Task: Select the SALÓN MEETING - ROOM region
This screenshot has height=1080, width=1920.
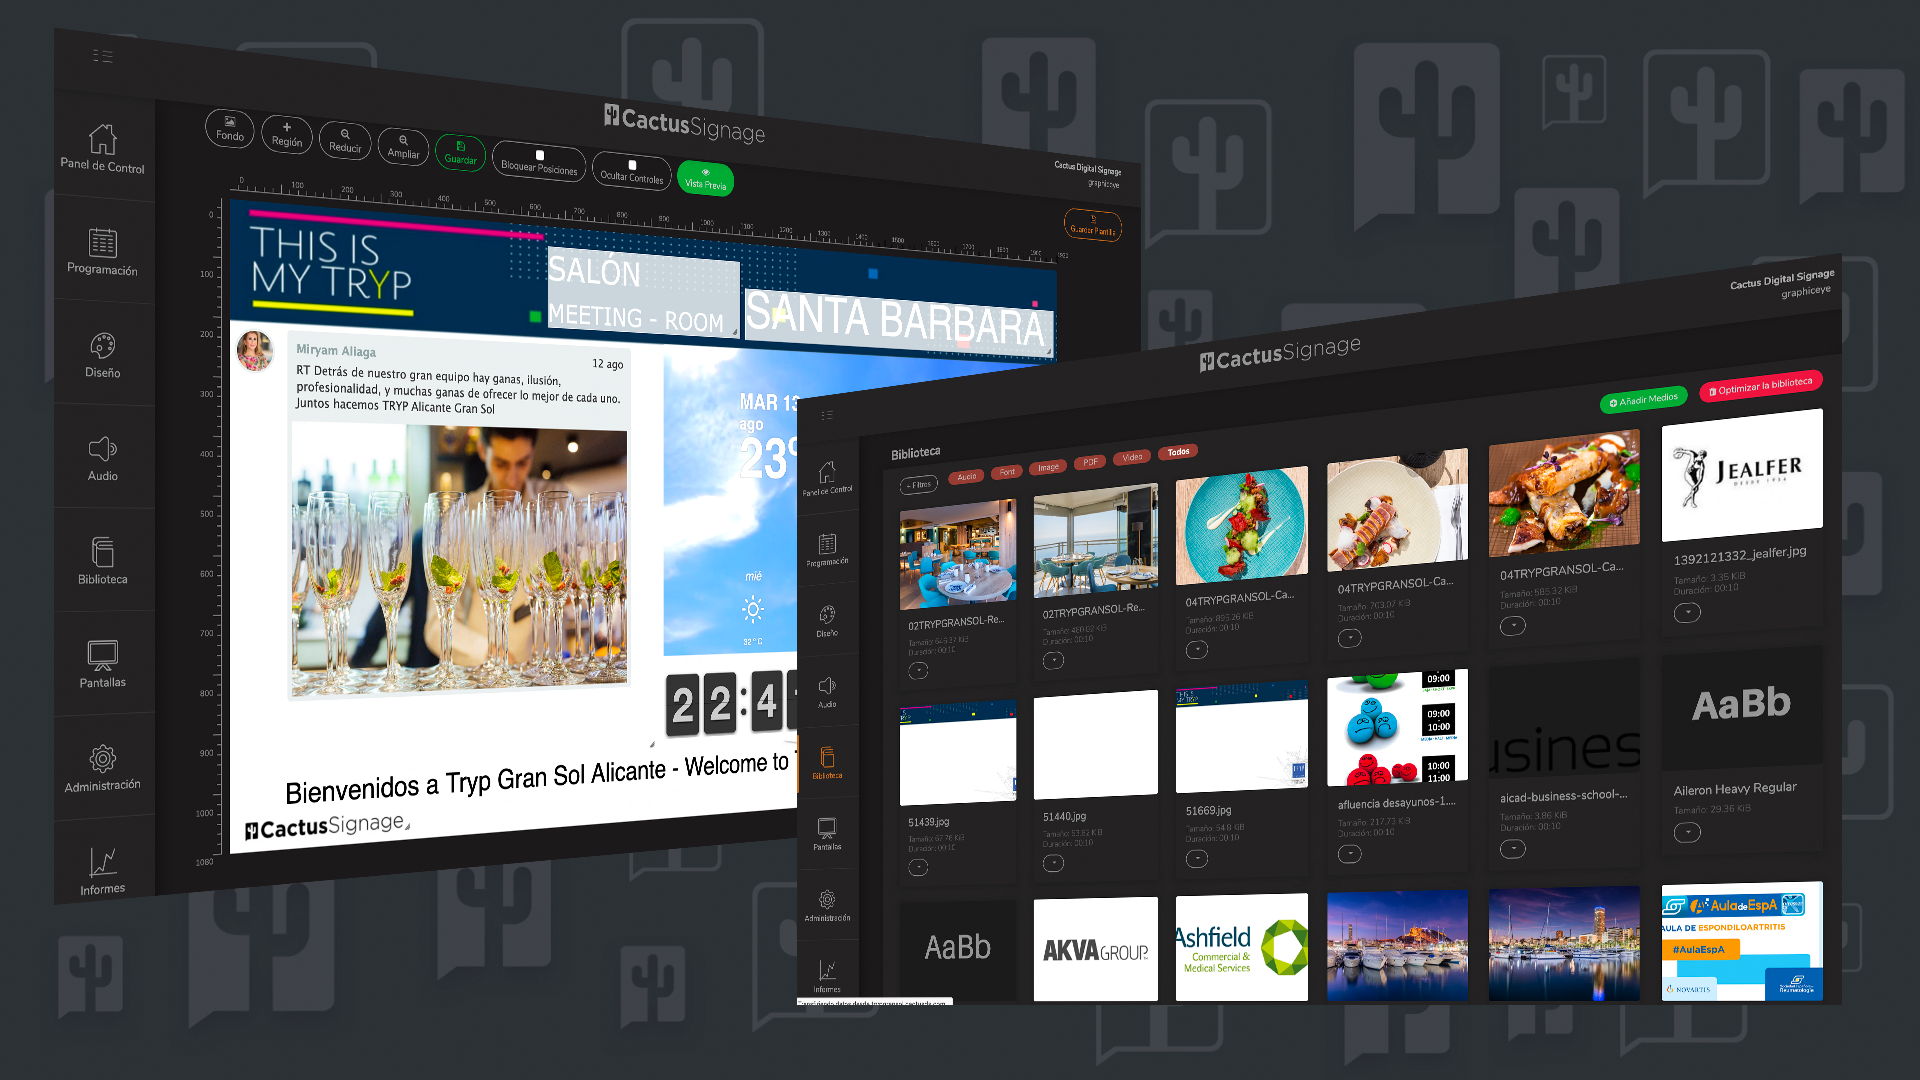Action: click(643, 294)
